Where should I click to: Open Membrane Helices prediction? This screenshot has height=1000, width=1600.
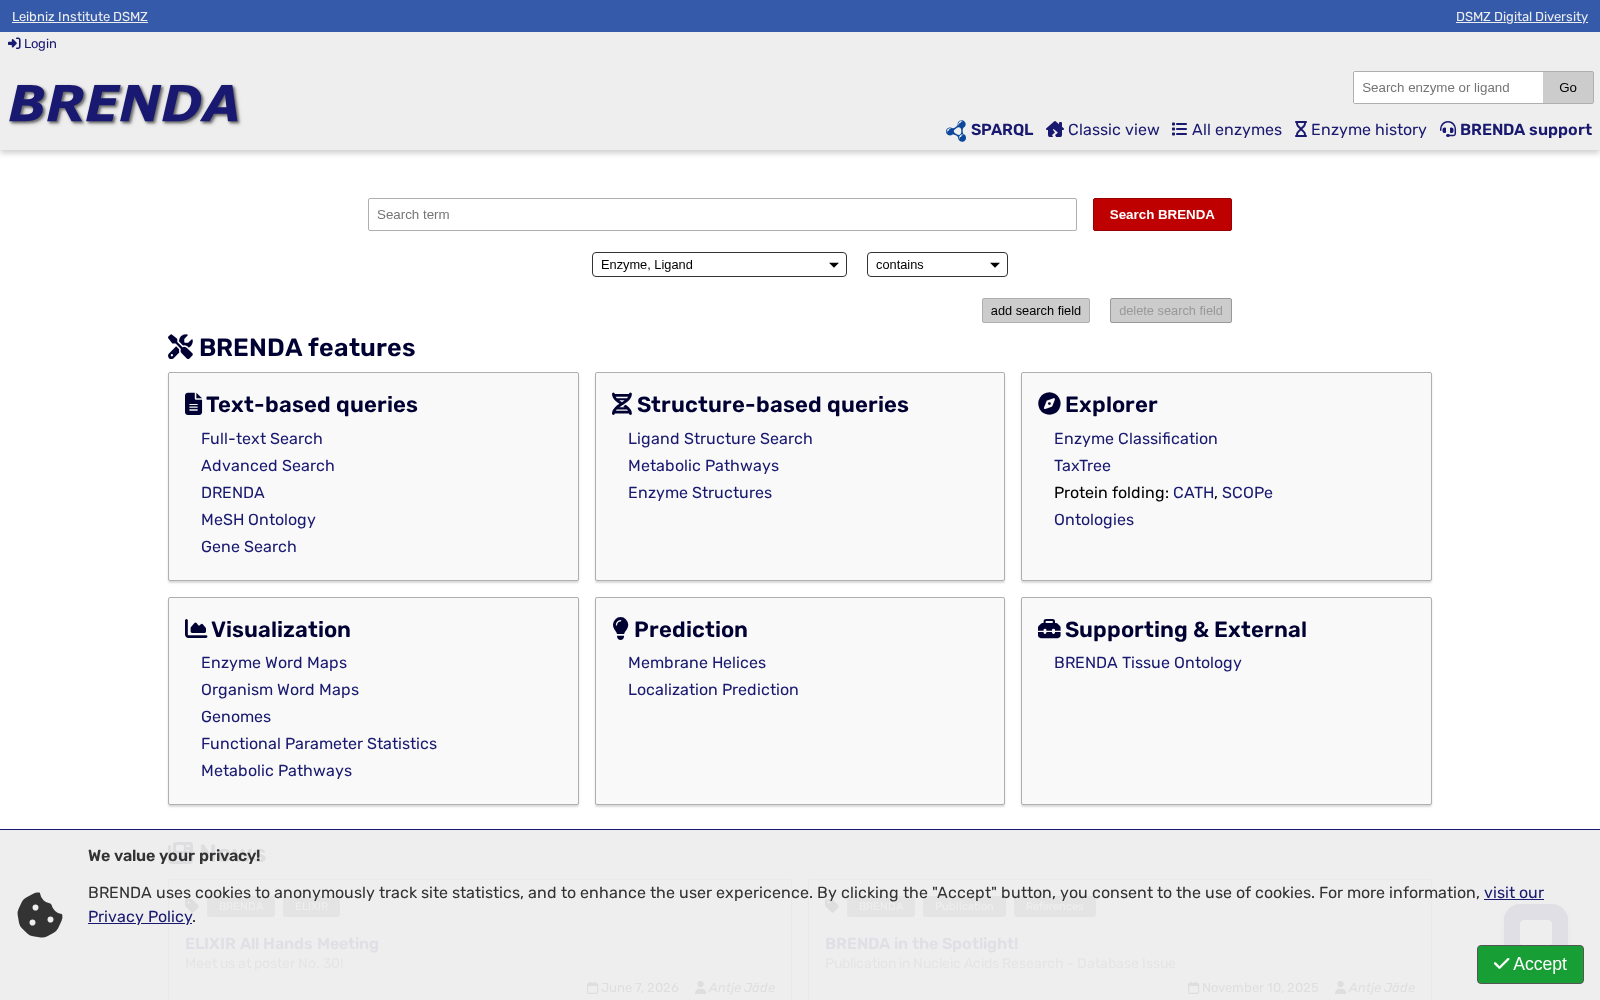tap(697, 663)
